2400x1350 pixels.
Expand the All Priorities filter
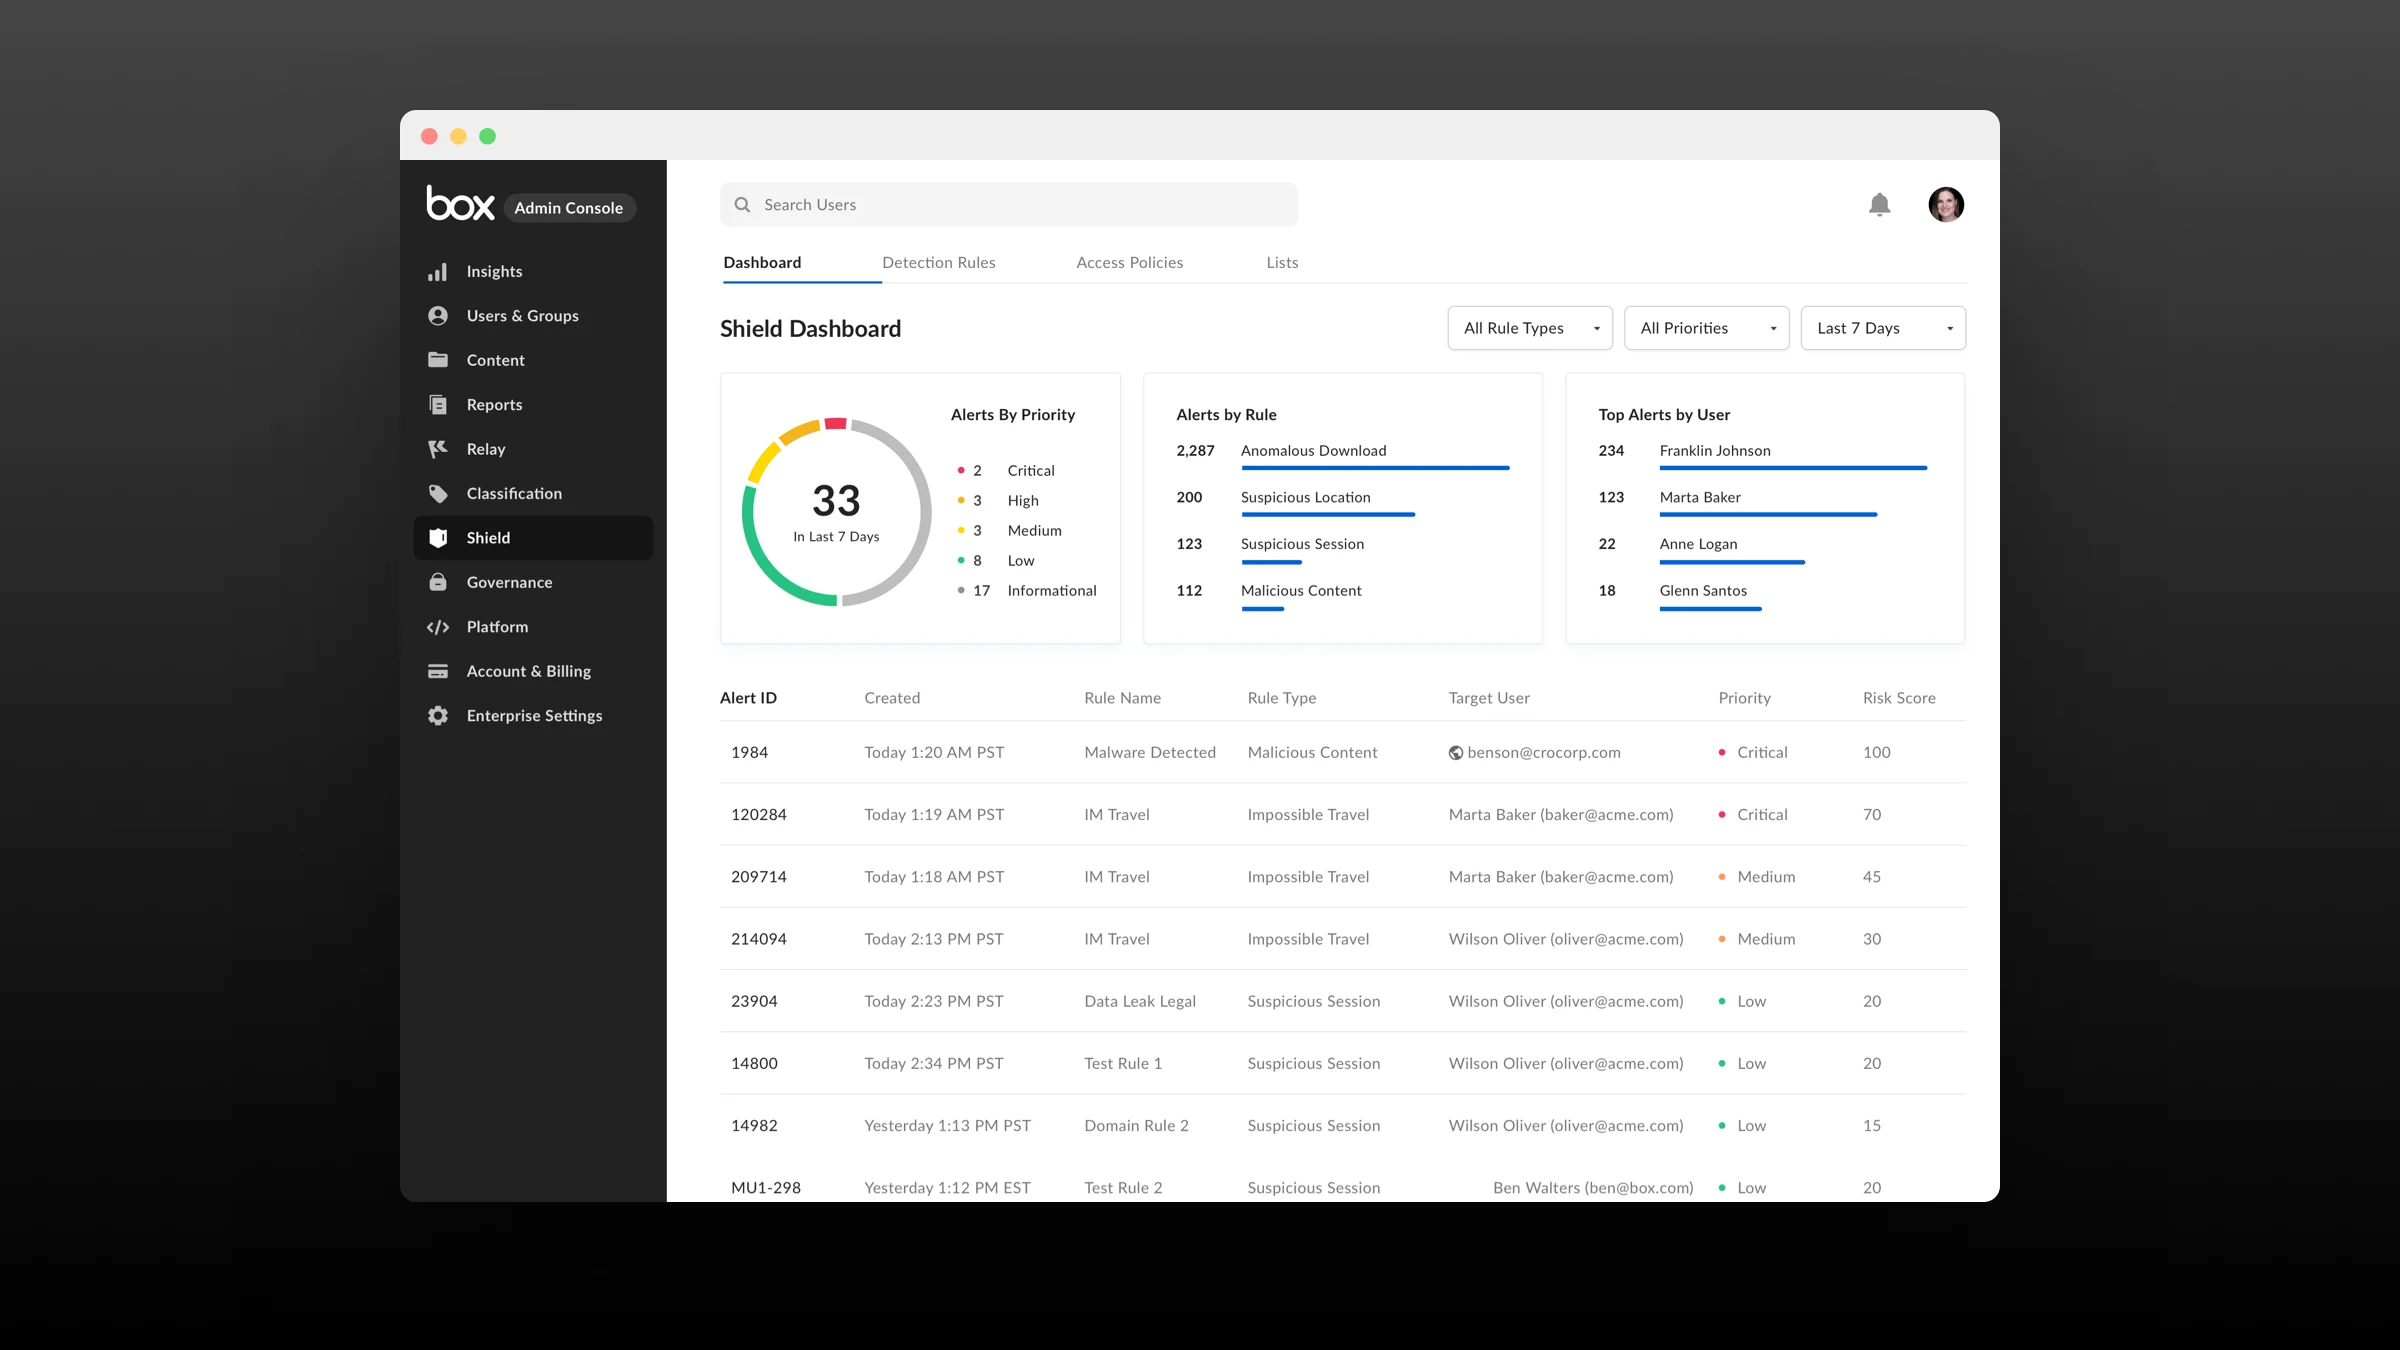click(x=1706, y=328)
